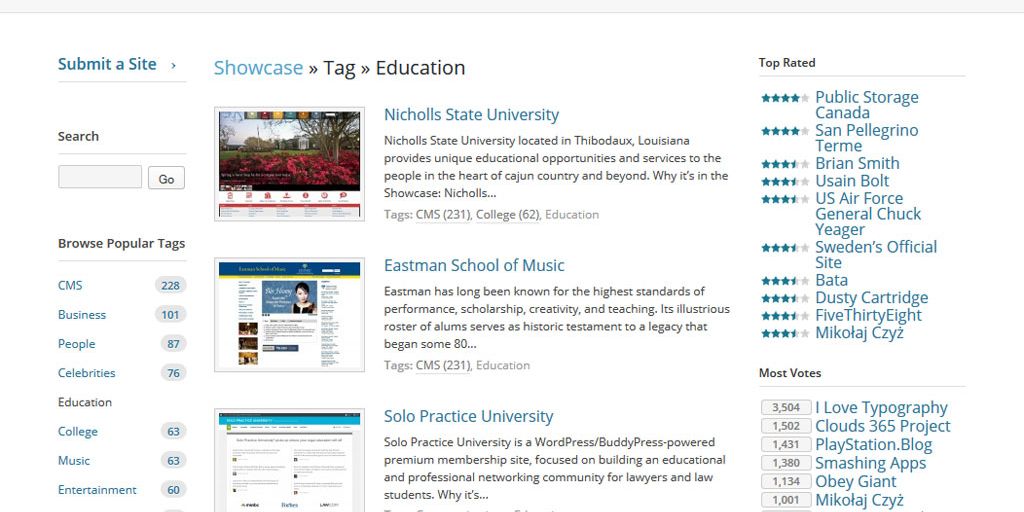This screenshot has width=1024, height=512.
Task: Open Mikołaj Czyż in Top Rated list
Action: coord(859,333)
